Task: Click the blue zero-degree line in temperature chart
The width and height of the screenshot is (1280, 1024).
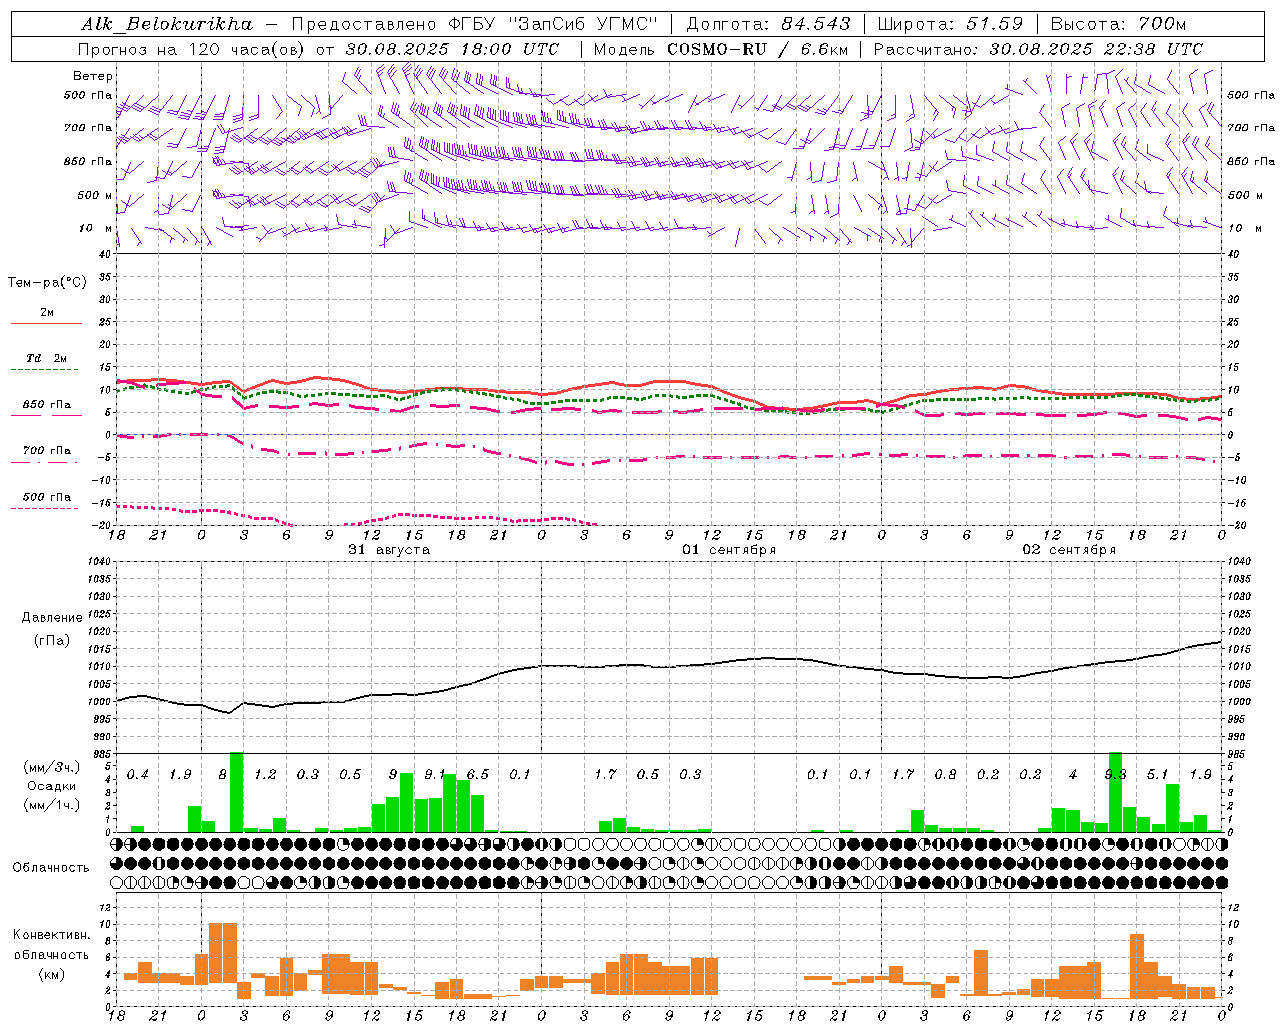Action: coord(669,434)
